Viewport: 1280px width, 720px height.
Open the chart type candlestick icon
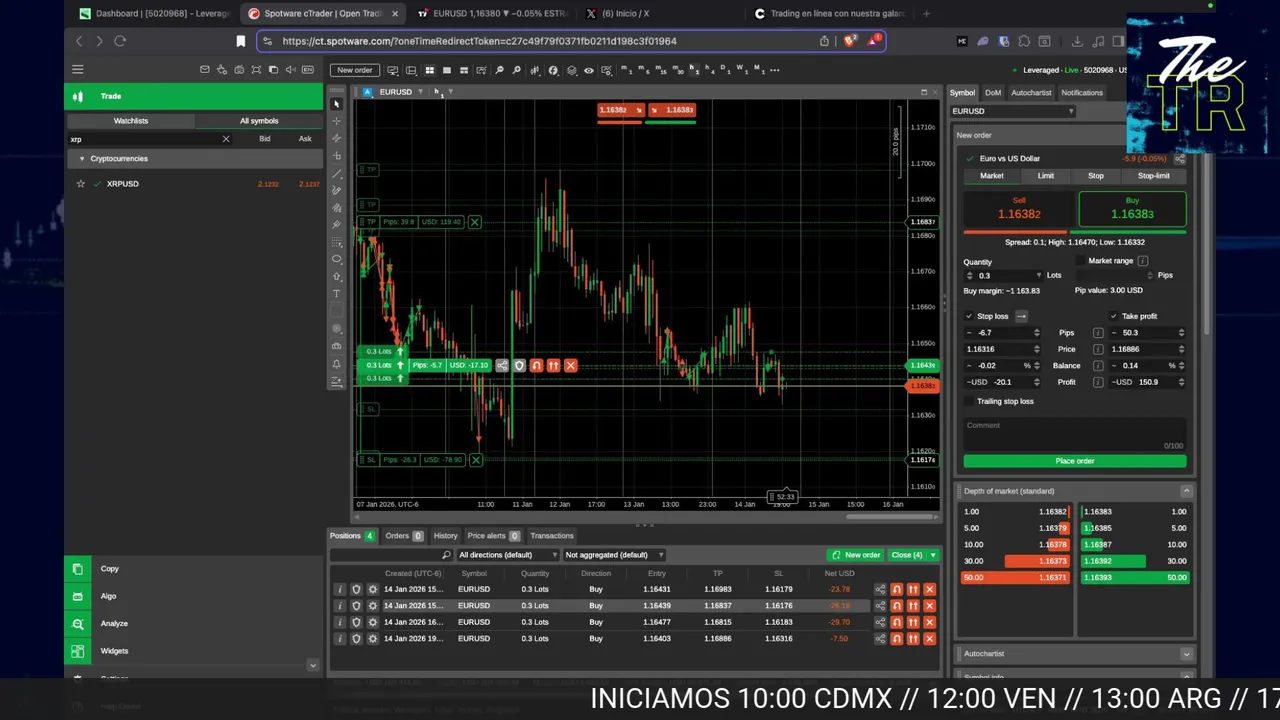535,70
